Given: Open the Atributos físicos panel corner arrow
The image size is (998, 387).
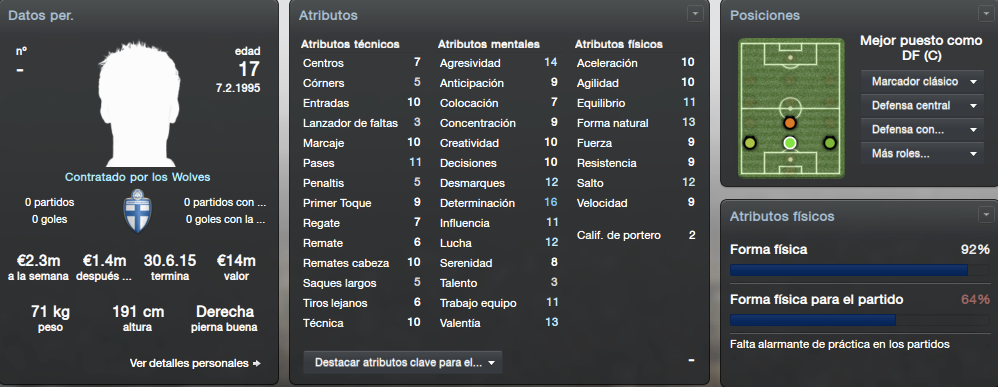Looking at the screenshot, I should click(985, 215).
